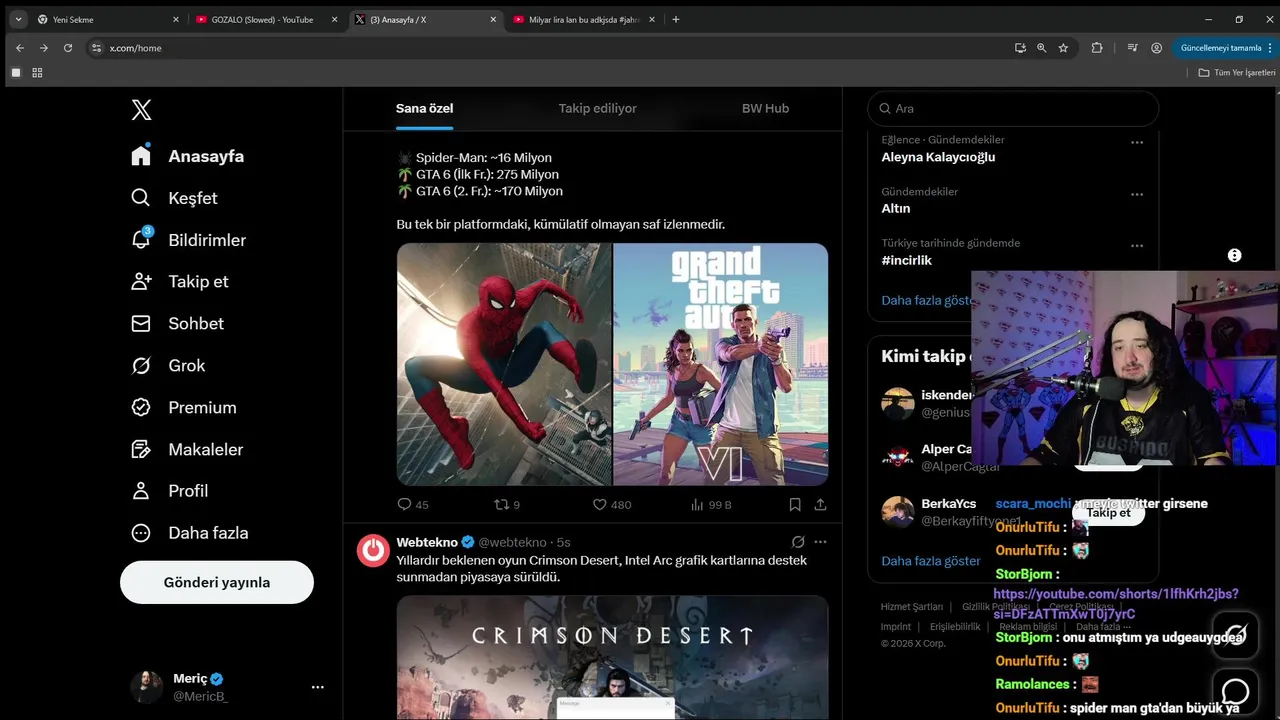Image resolution: width=1280 pixels, height=720 pixels.
Task: Open Profil page from sidebar
Action: click(x=170, y=491)
